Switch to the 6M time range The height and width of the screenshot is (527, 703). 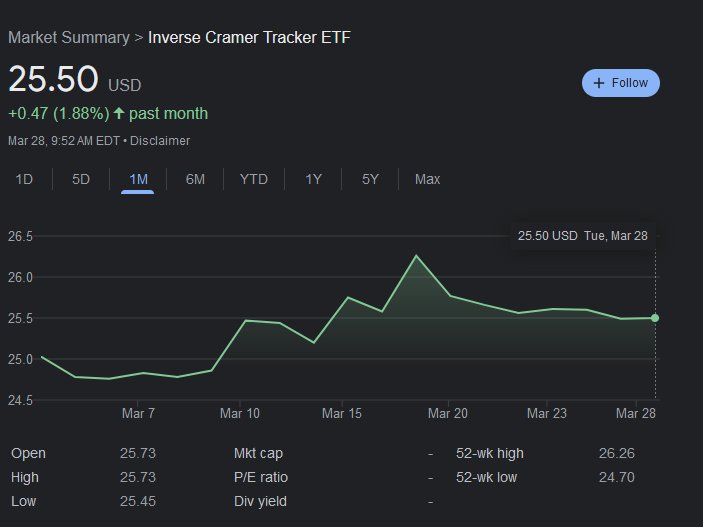coord(195,179)
